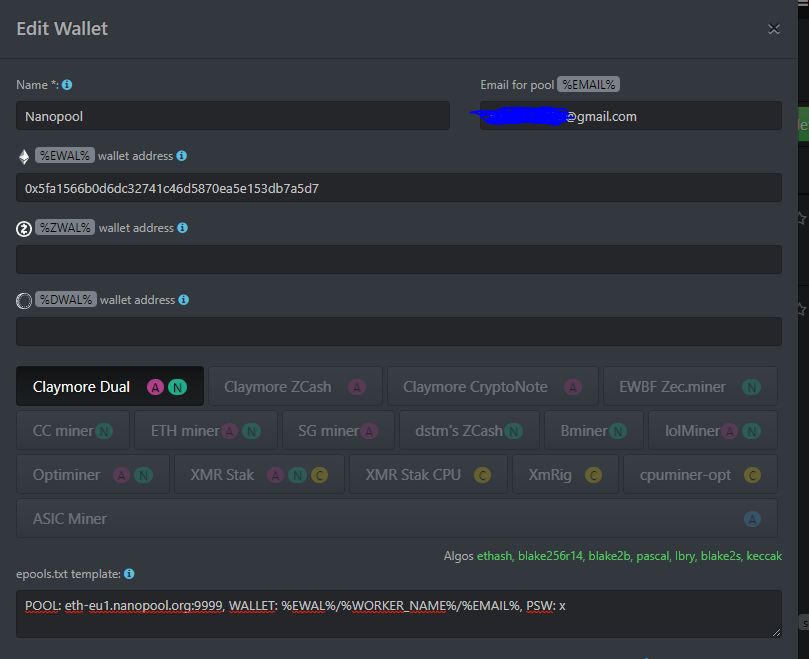Click the Ethereum coin icon

pos(24,156)
